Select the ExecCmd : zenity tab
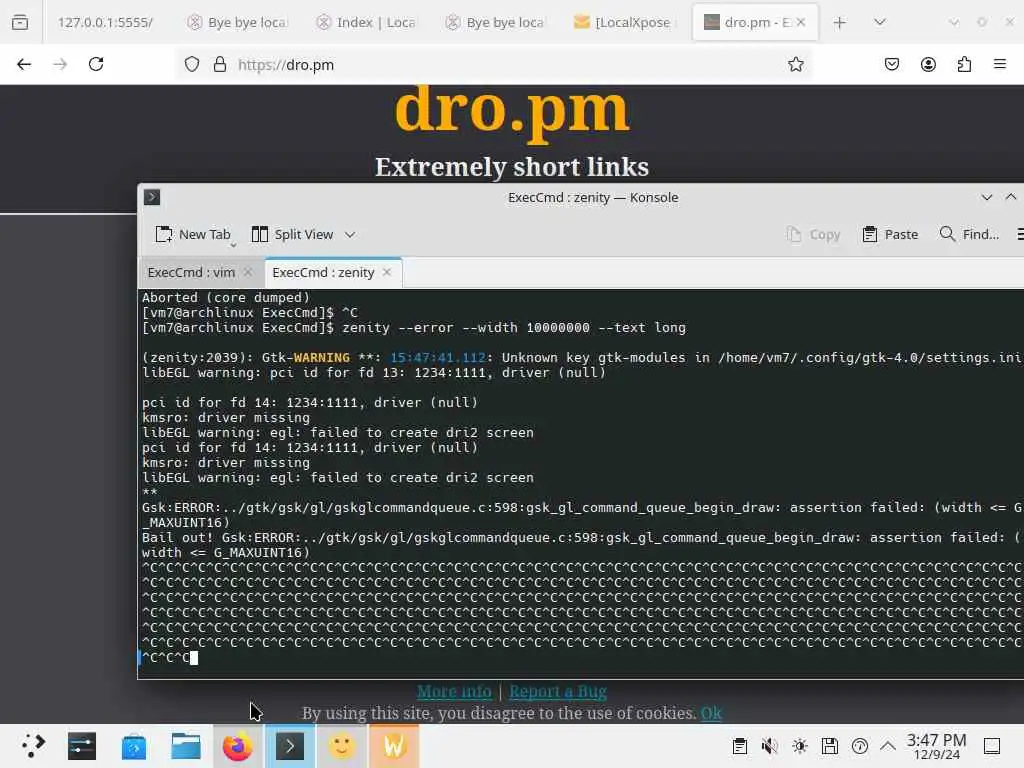This screenshot has width=1024, height=768. [323, 272]
